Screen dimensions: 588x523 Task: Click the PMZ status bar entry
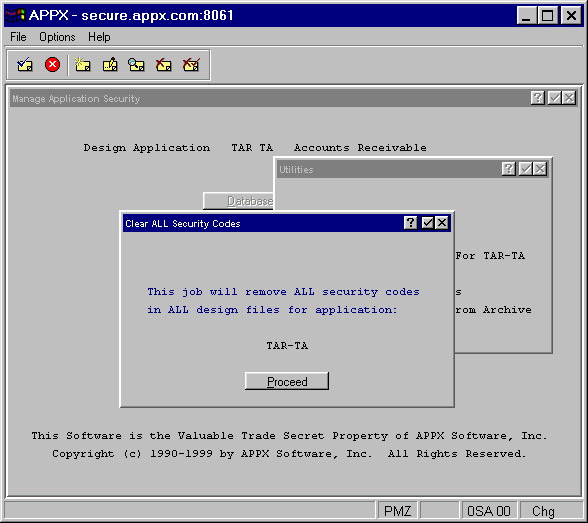pyautogui.click(x=398, y=511)
